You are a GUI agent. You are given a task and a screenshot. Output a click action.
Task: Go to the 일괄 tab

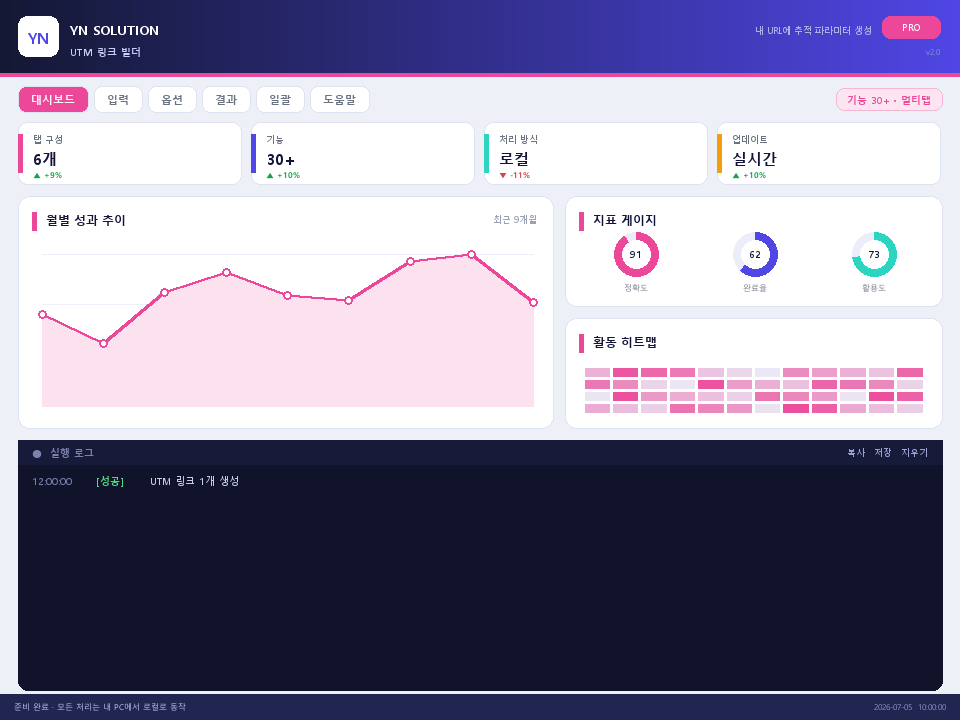(x=280, y=100)
